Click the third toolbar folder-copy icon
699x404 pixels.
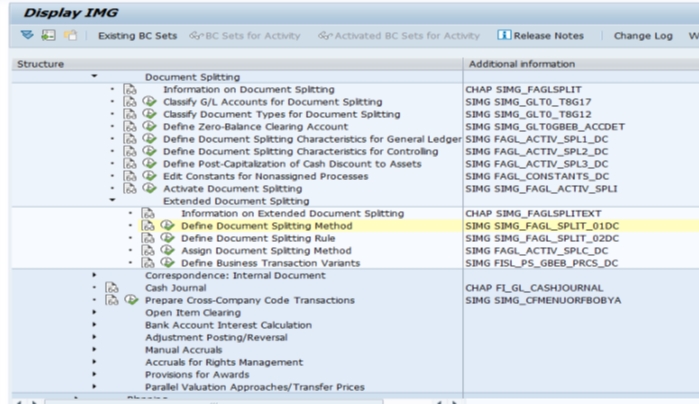coord(70,35)
